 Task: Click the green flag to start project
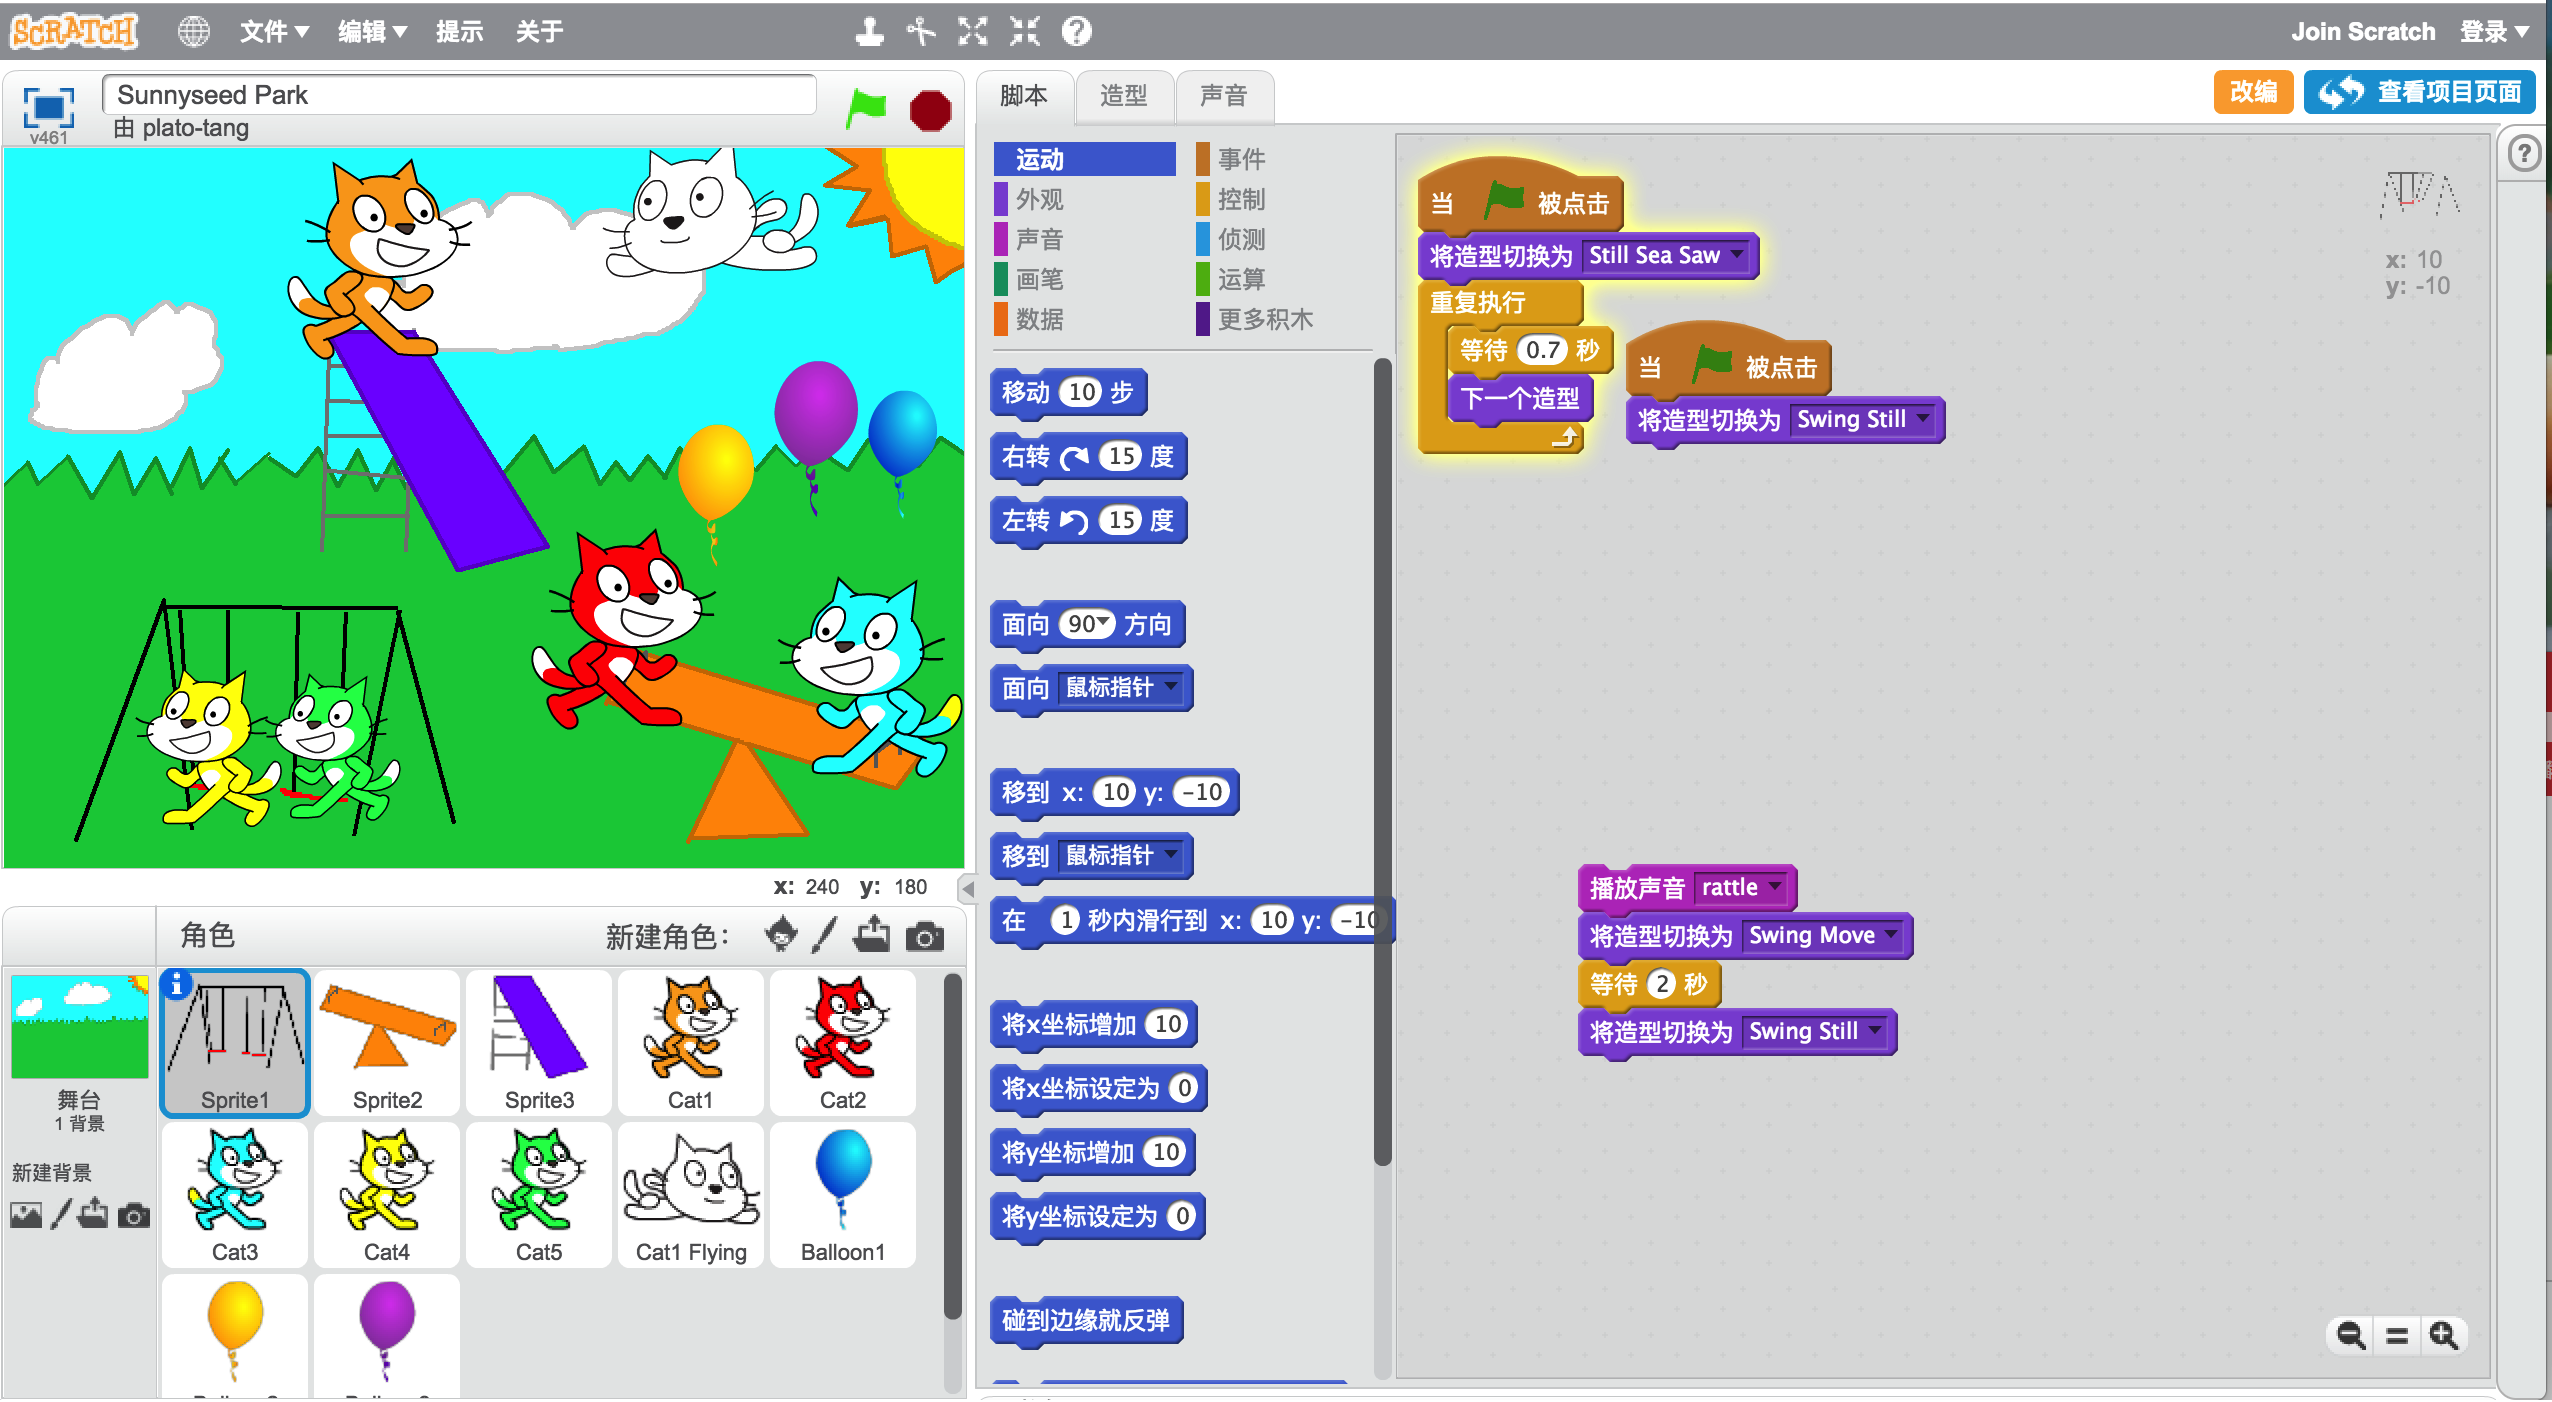865,108
